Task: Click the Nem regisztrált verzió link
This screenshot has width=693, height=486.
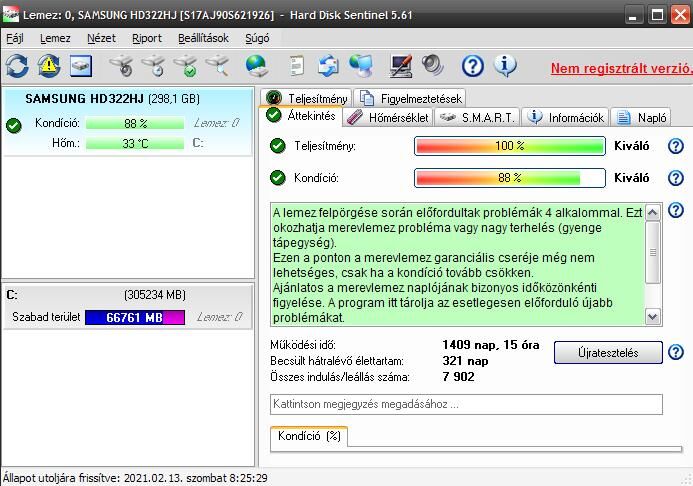Action: point(621,68)
